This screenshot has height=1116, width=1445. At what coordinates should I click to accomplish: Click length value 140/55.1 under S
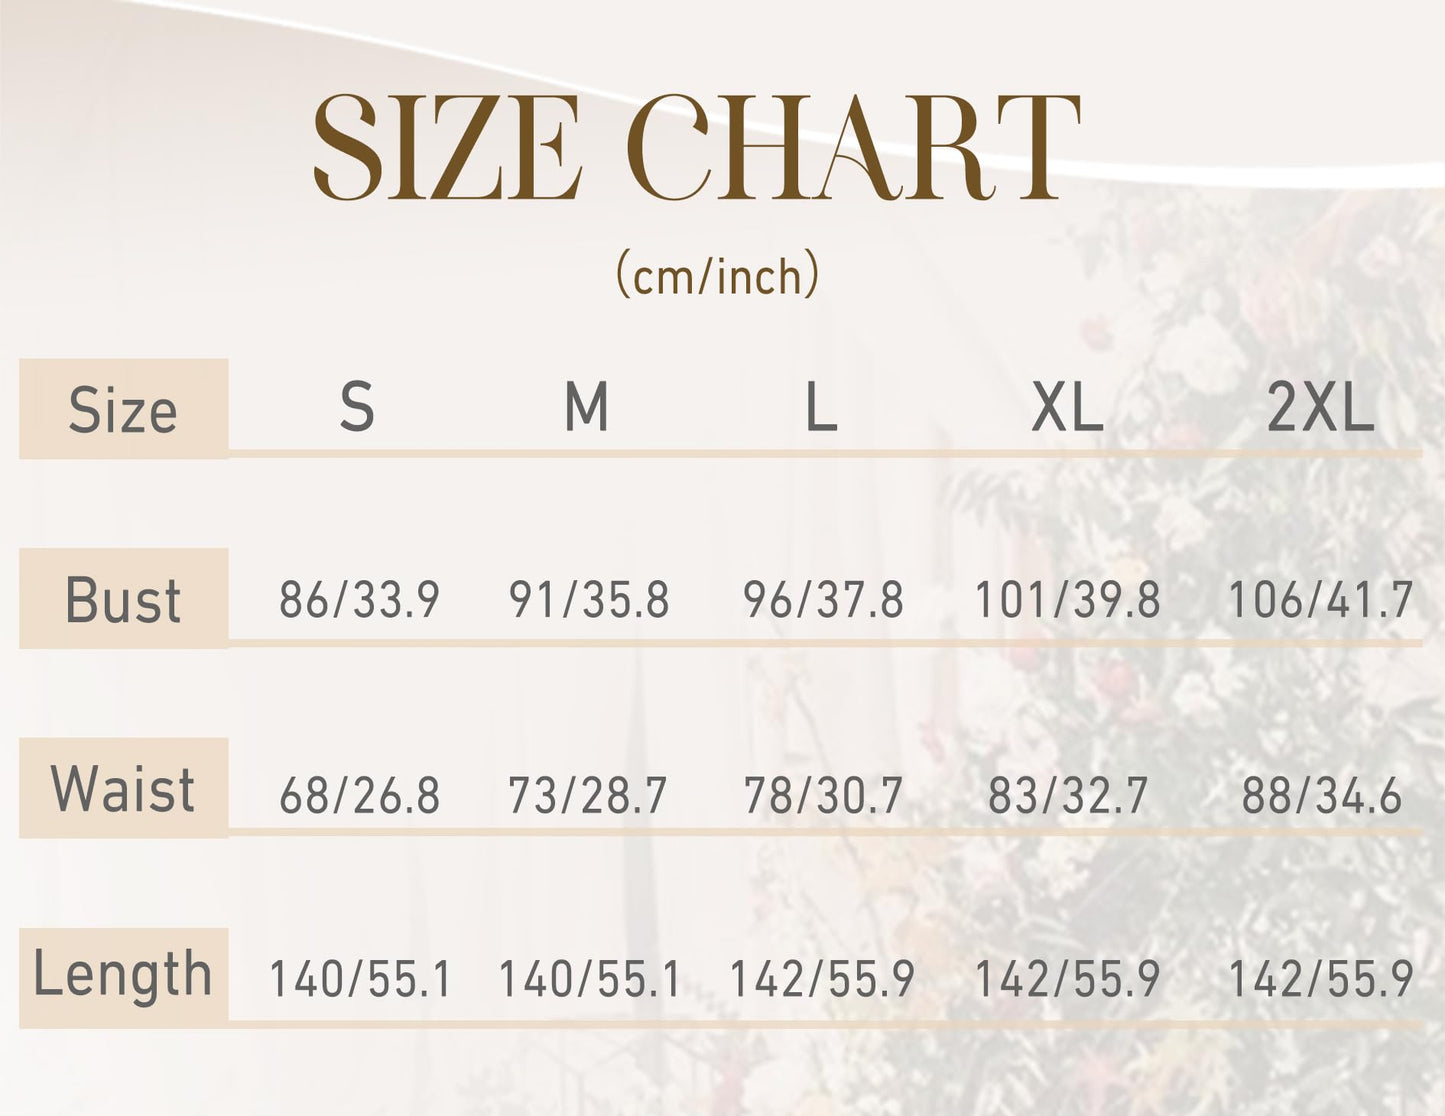360,979
